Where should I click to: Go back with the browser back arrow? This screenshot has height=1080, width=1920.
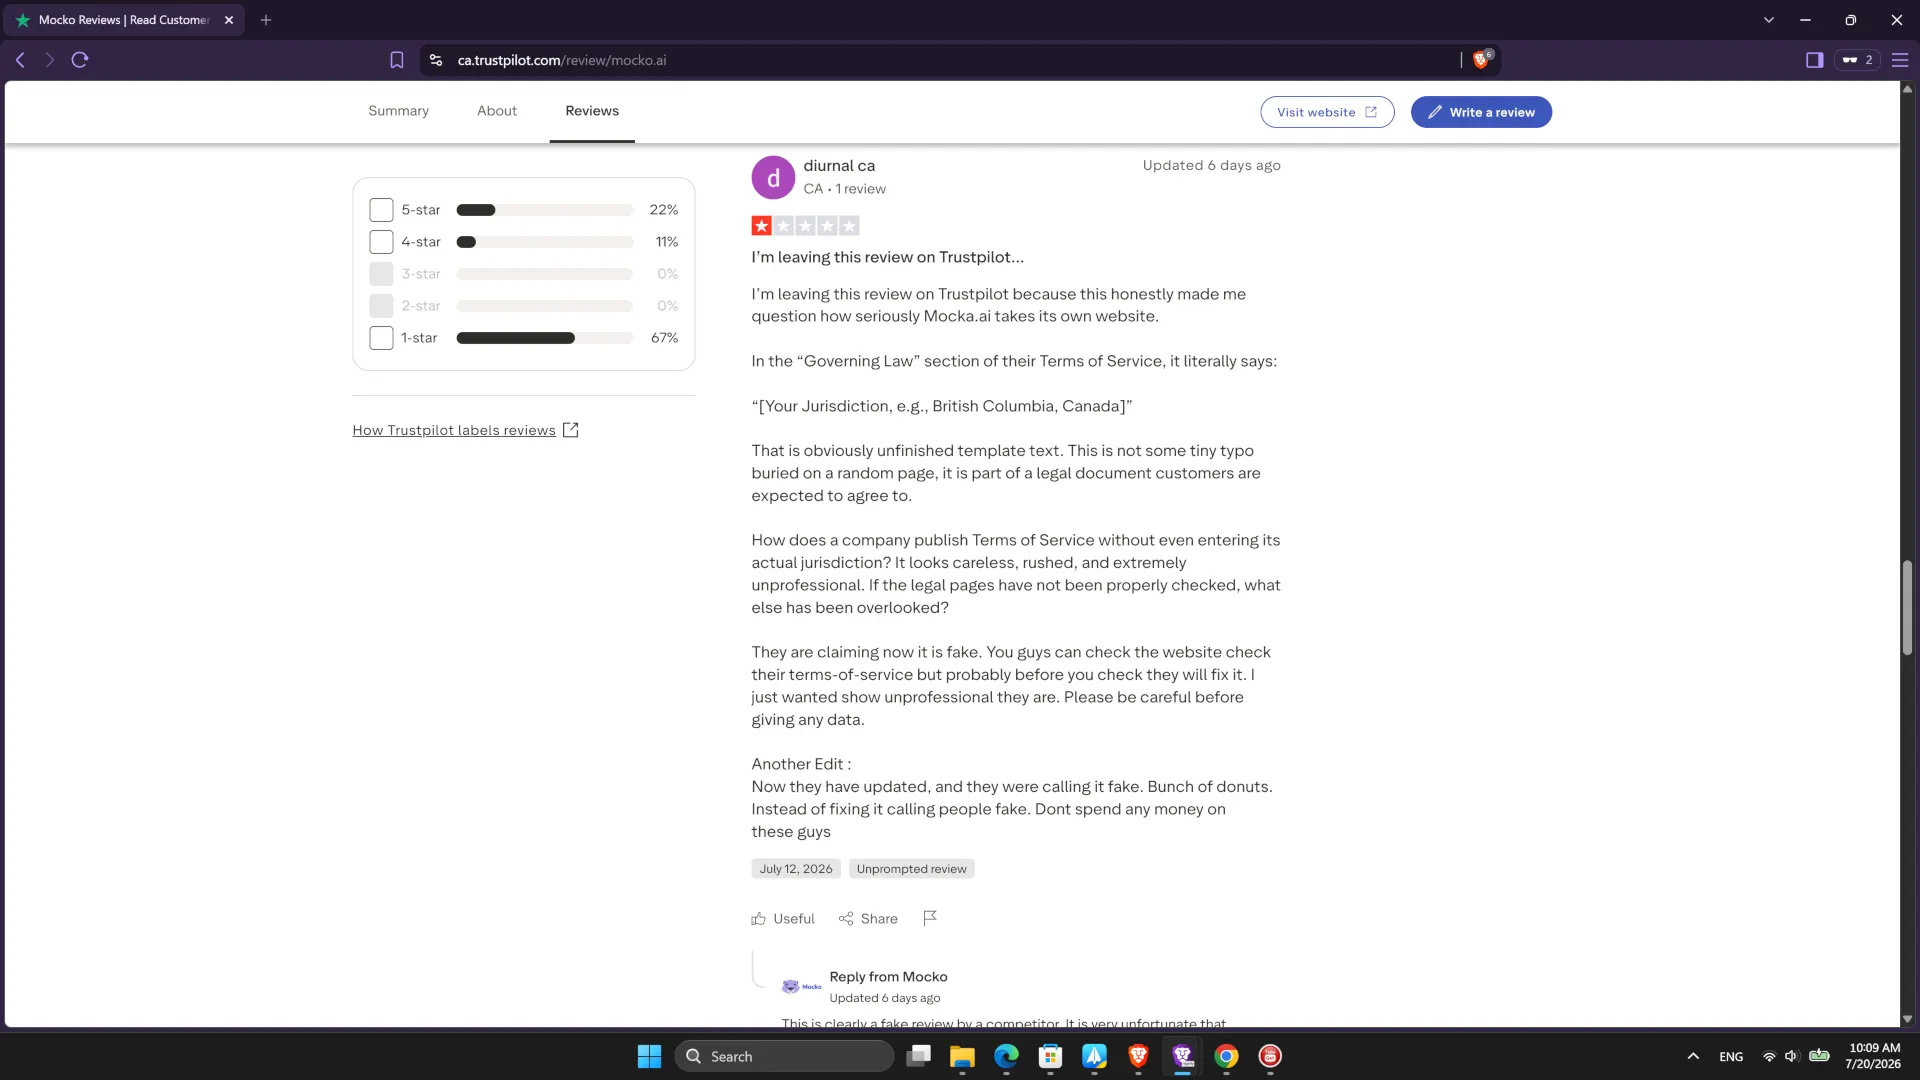tap(20, 60)
